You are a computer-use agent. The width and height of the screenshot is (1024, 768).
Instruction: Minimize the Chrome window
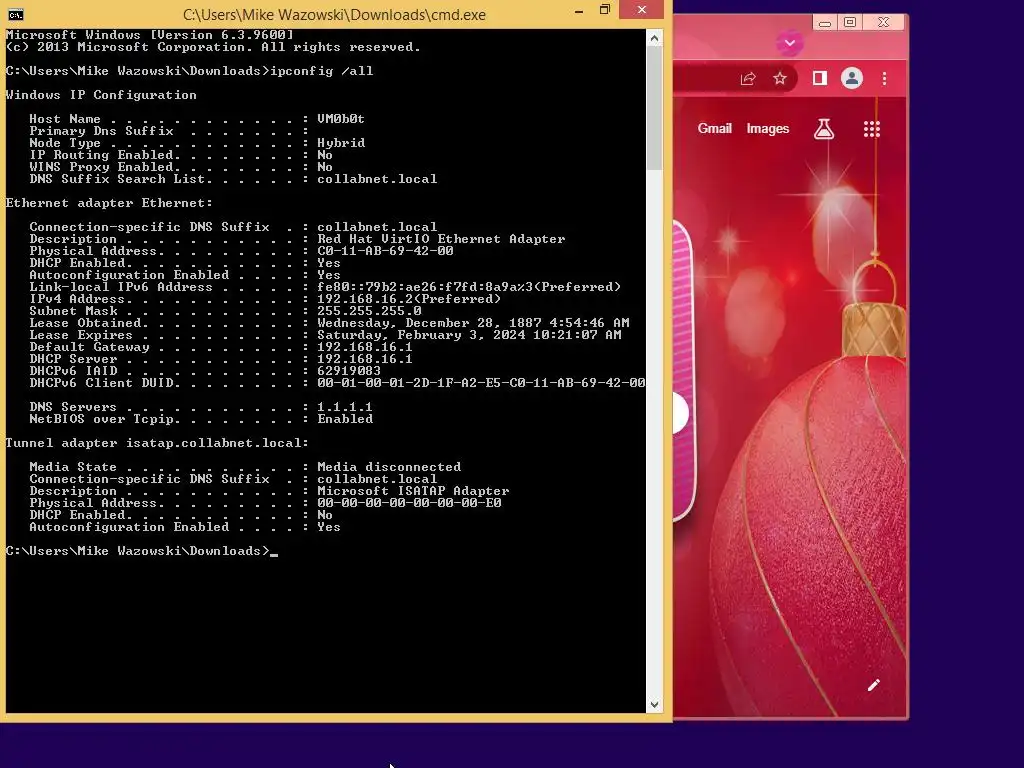(x=825, y=24)
